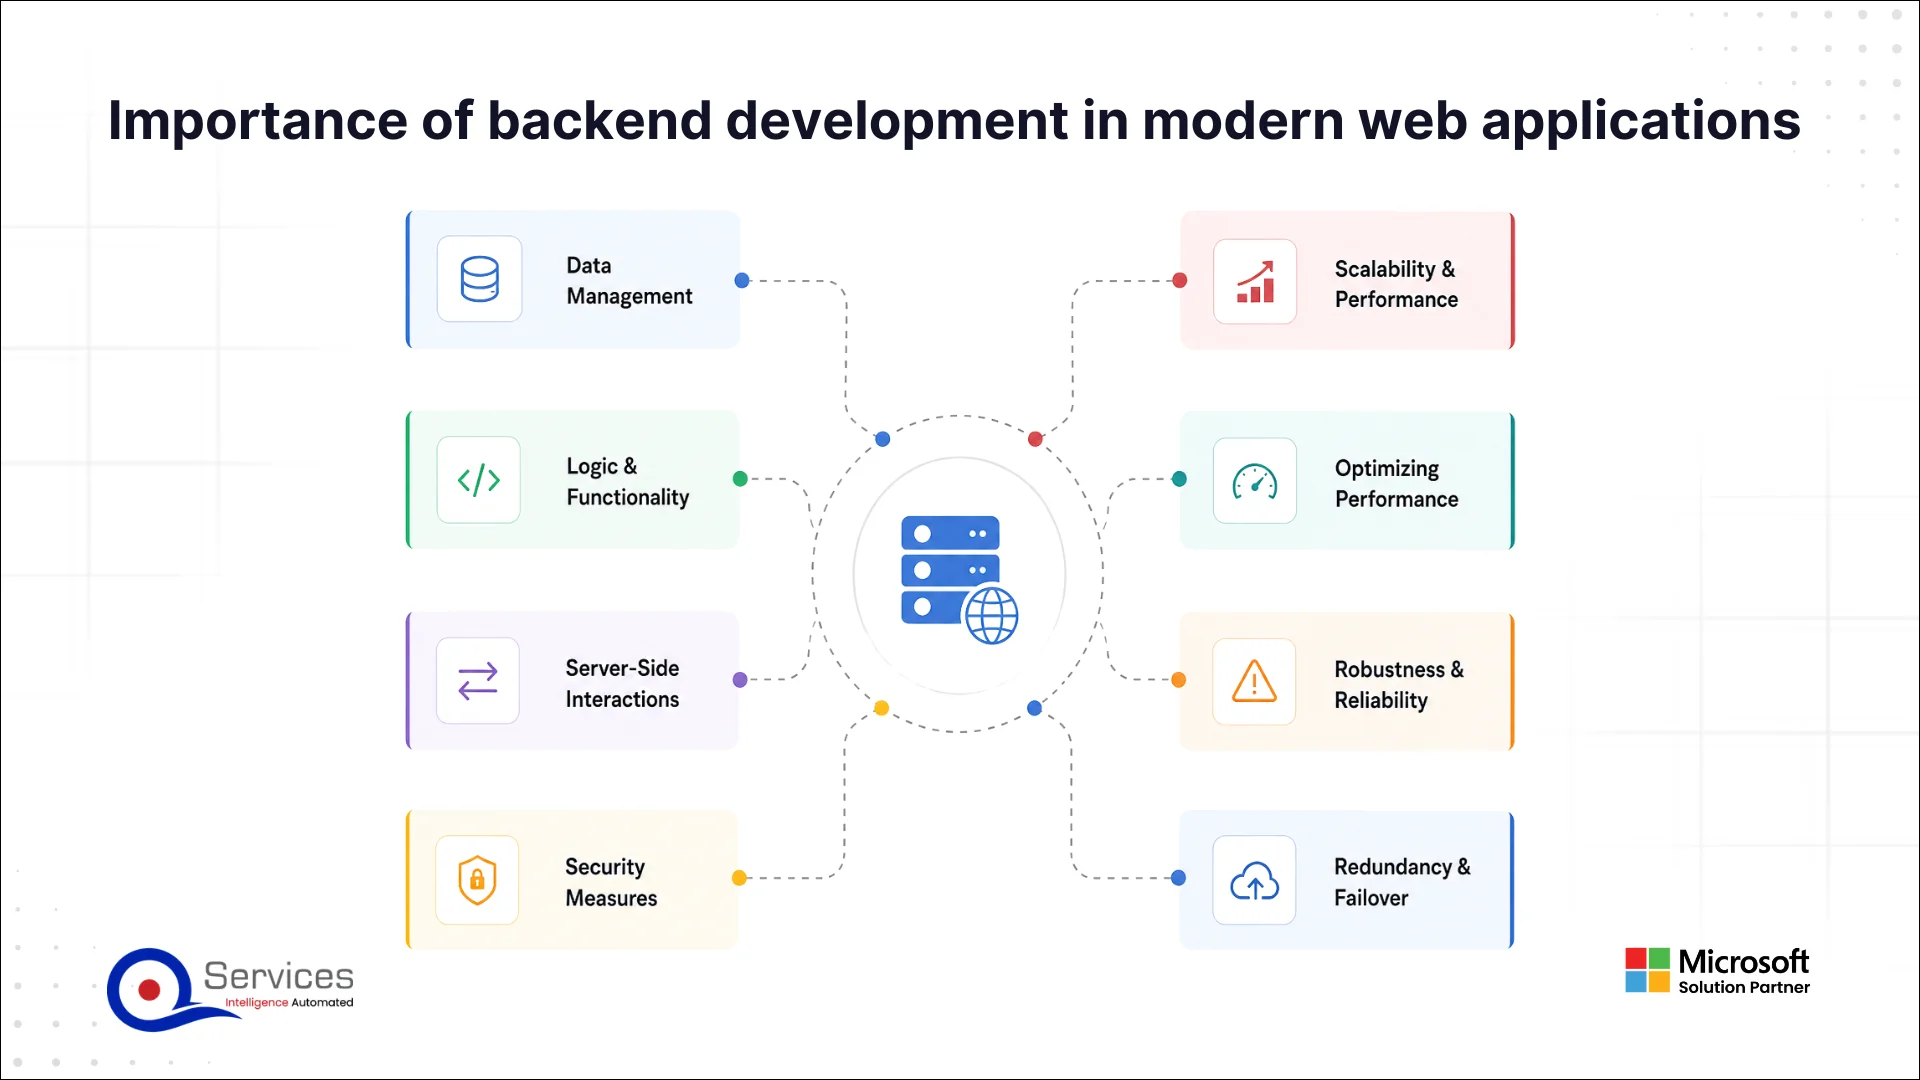Click the cloud upload icon for Redundancy & Failover
Image resolution: width=1920 pixels, height=1080 pixels.
tap(1254, 881)
